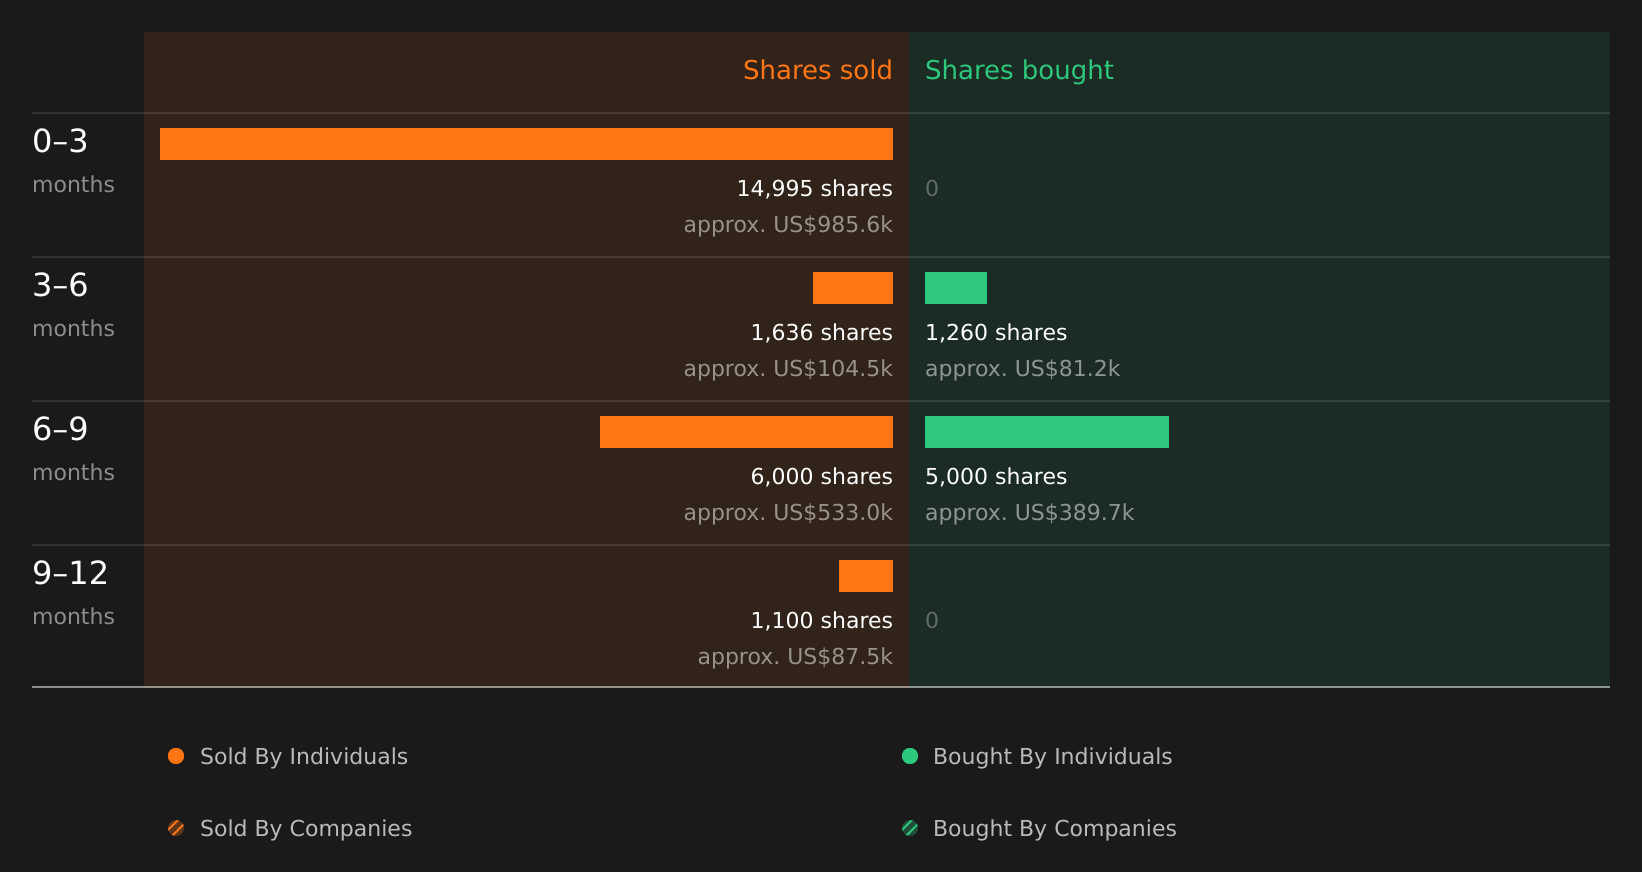Screen dimensions: 1642x872
Task: Click the 0–3 months row label
Action: (x=73, y=161)
